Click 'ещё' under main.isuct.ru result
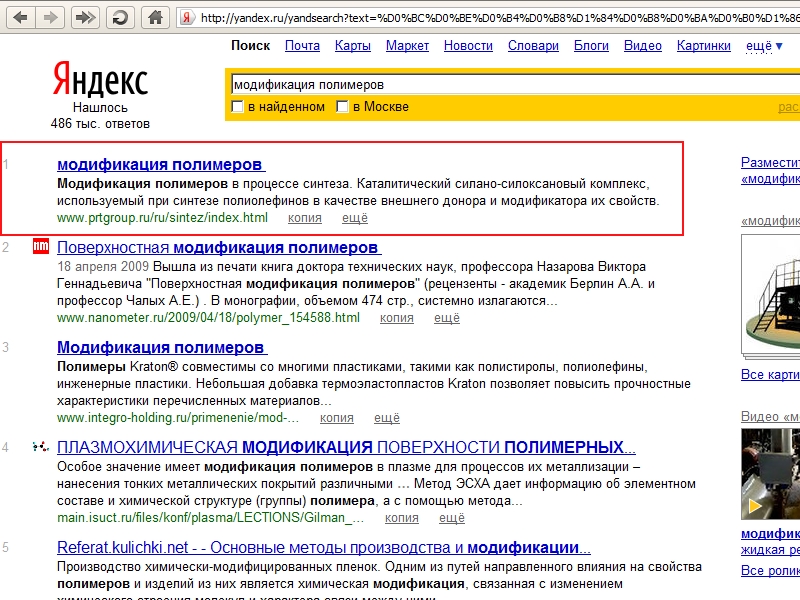This screenshot has width=800, height=600. point(452,518)
